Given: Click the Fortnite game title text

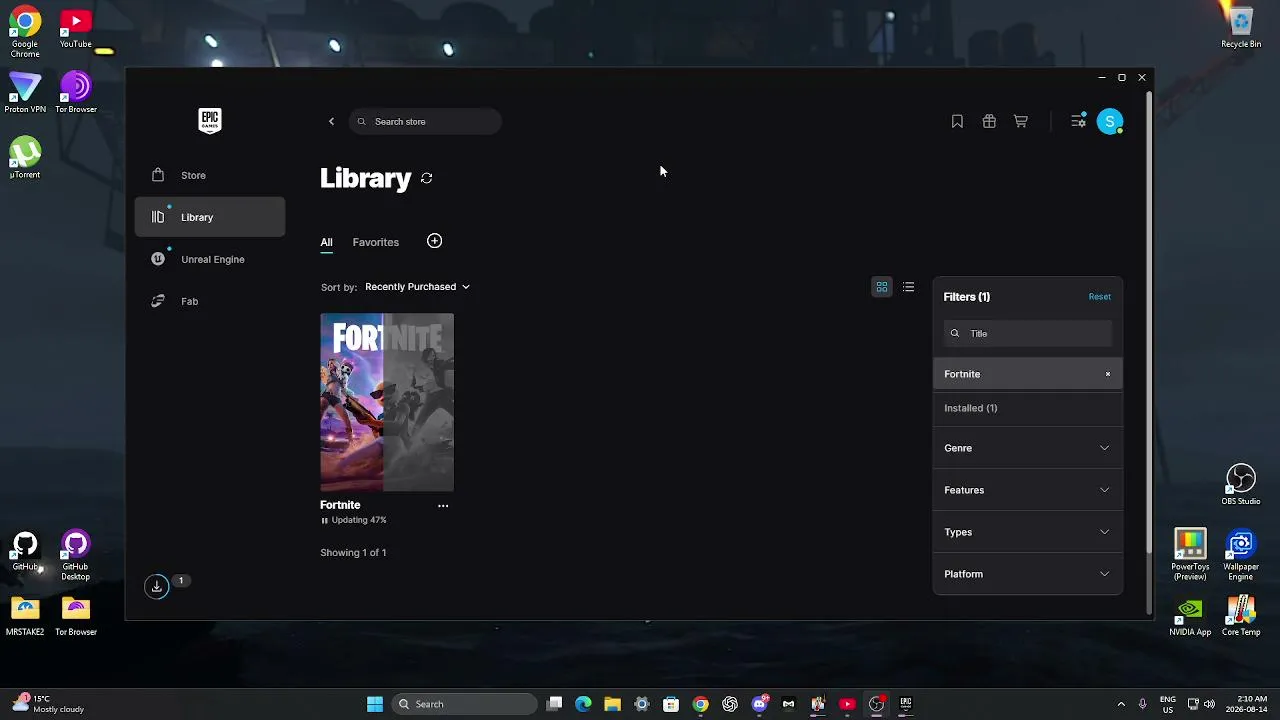Looking at the screenshot, I should [x=340, y=505].
